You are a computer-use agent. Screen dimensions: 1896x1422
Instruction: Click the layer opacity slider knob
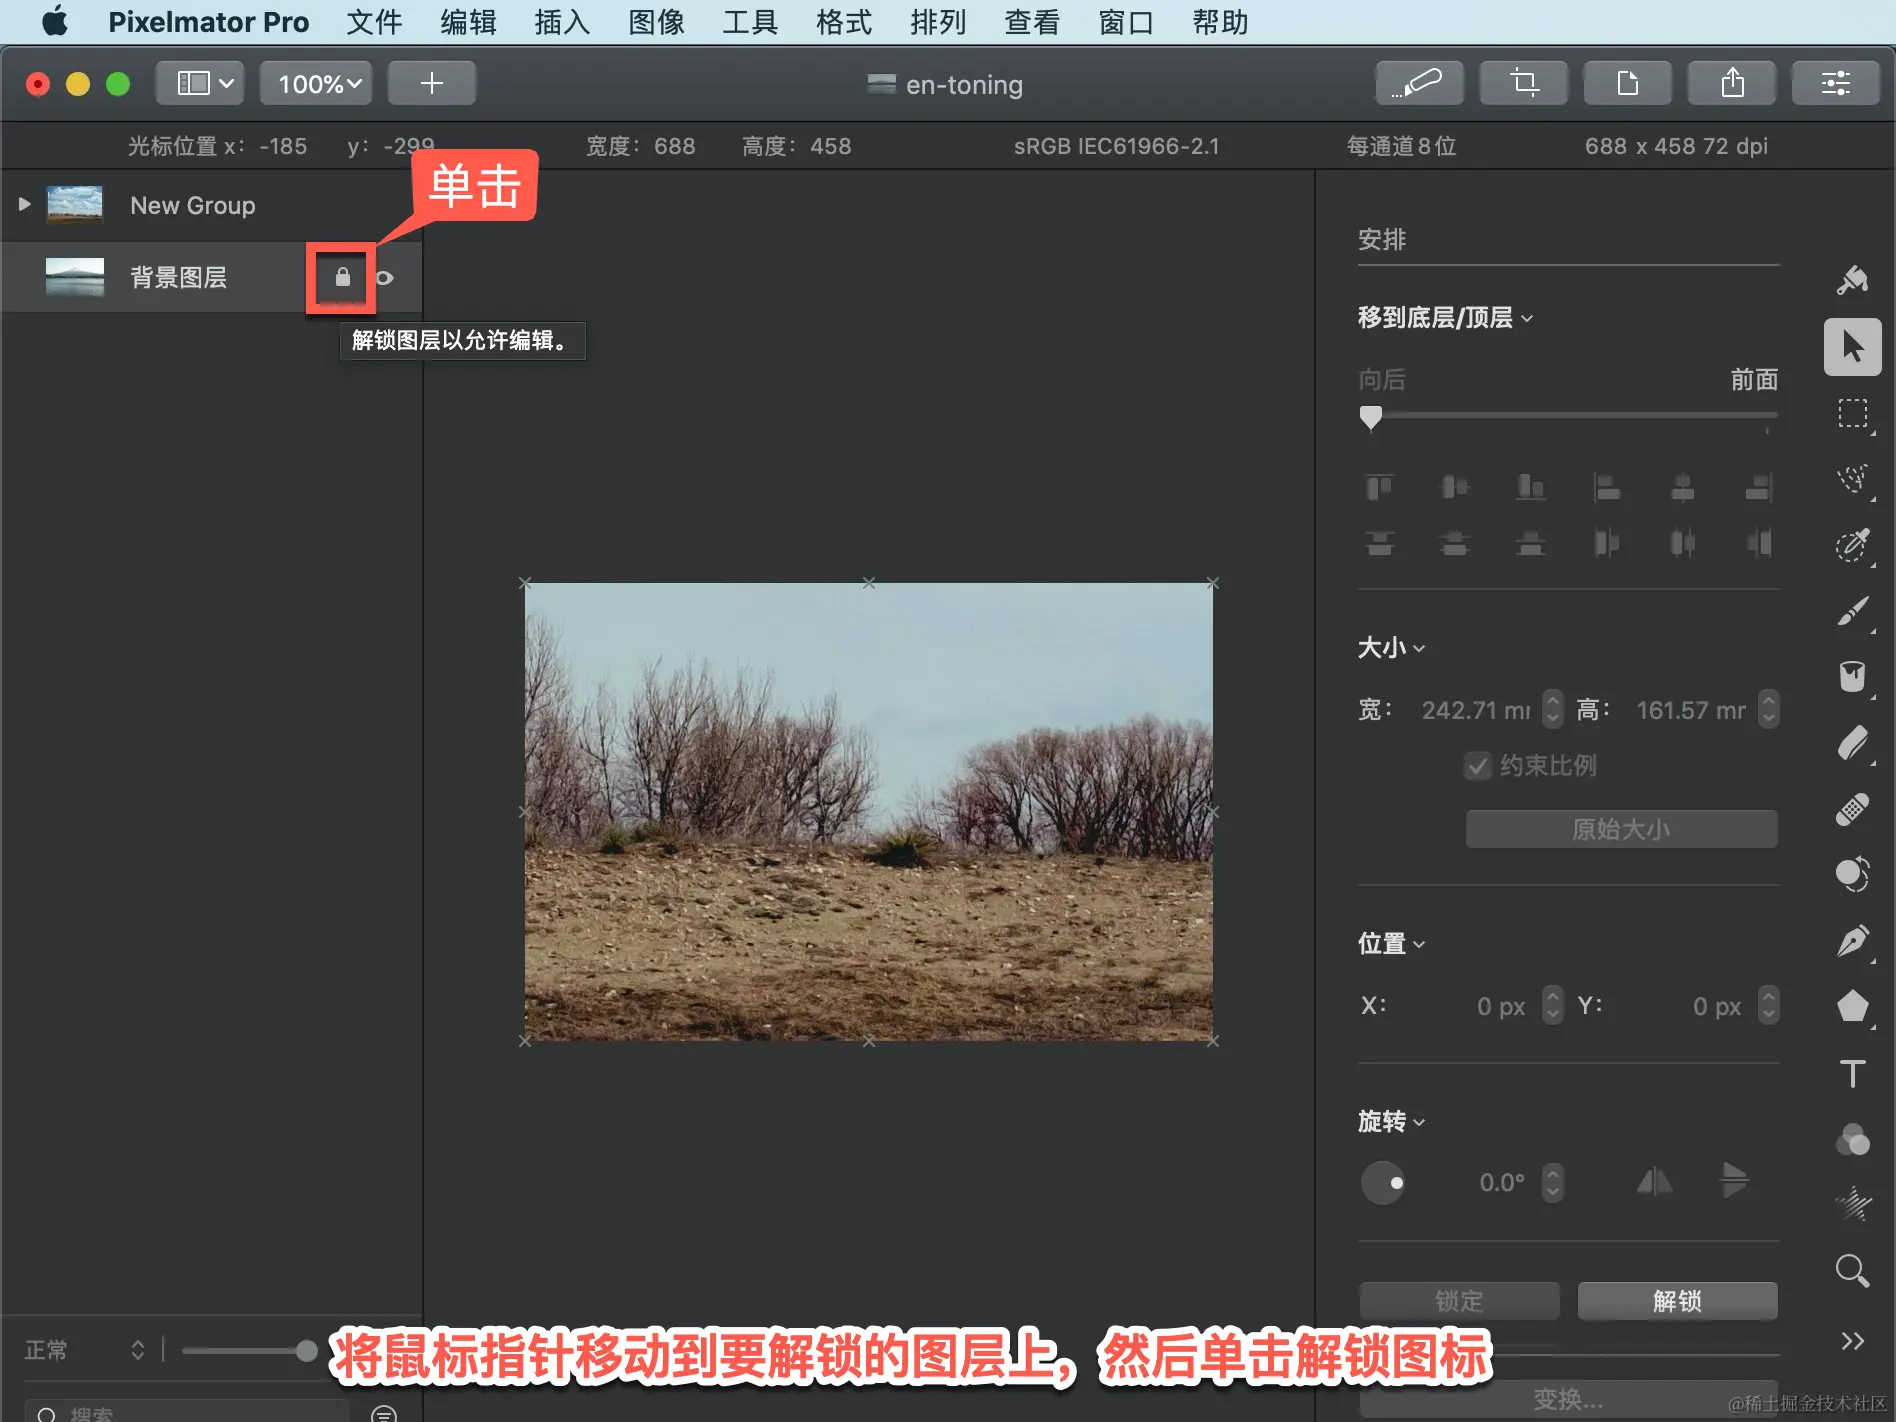point(307,1351)
